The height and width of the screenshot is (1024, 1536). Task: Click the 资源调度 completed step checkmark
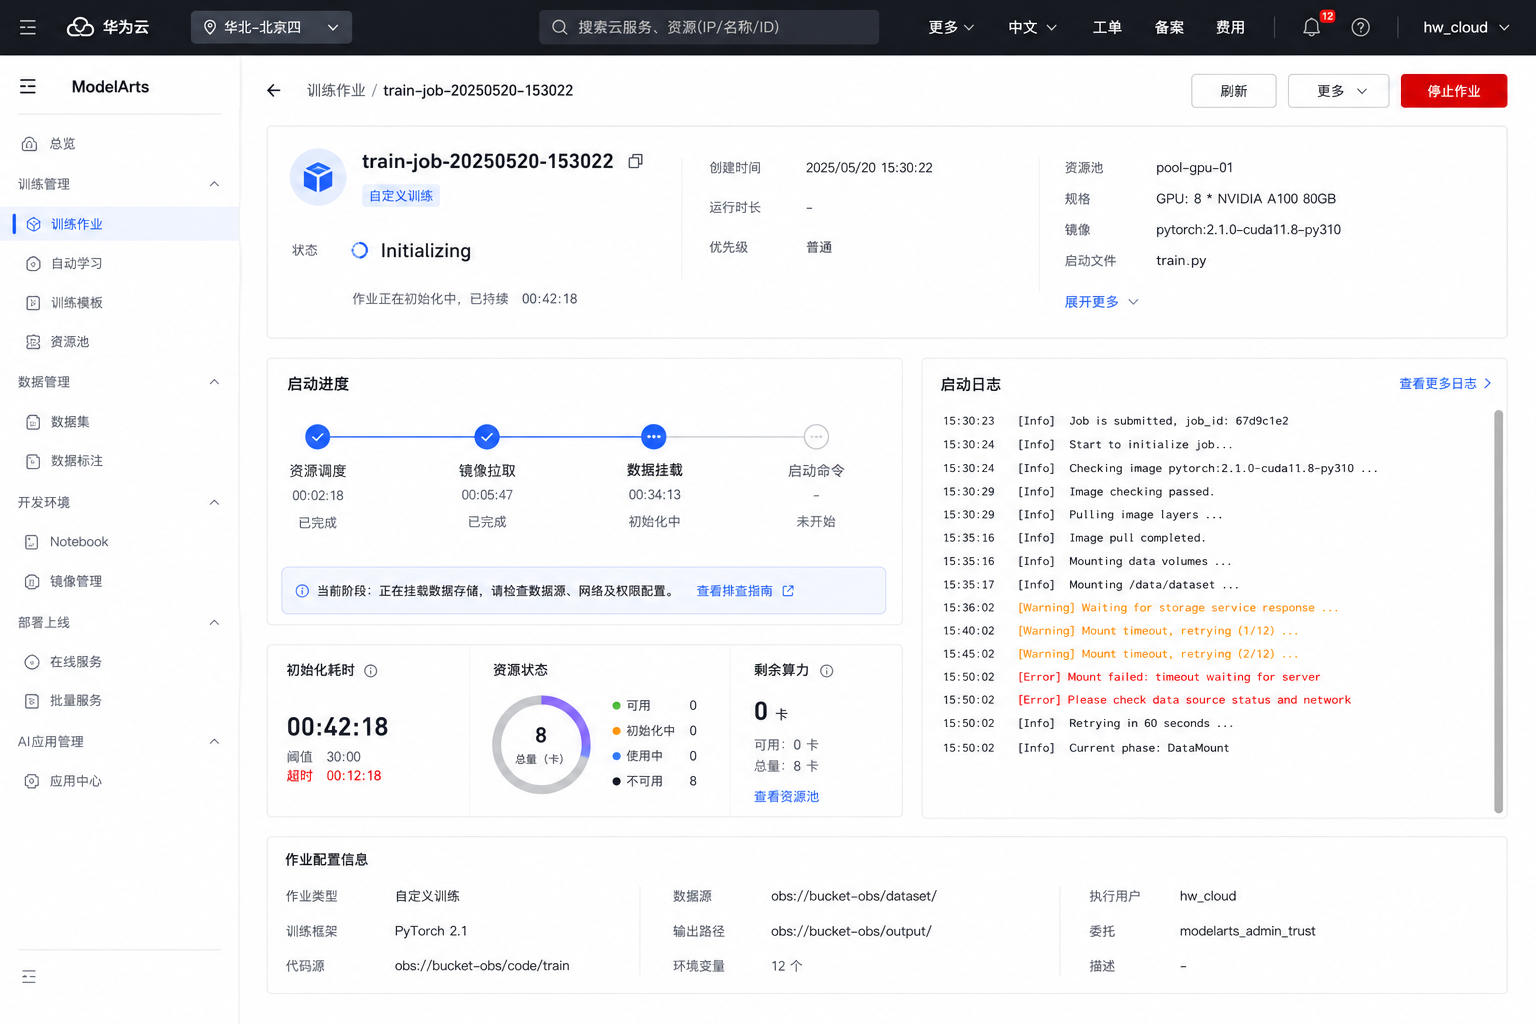pyautogui.click(x=317, y=436)
